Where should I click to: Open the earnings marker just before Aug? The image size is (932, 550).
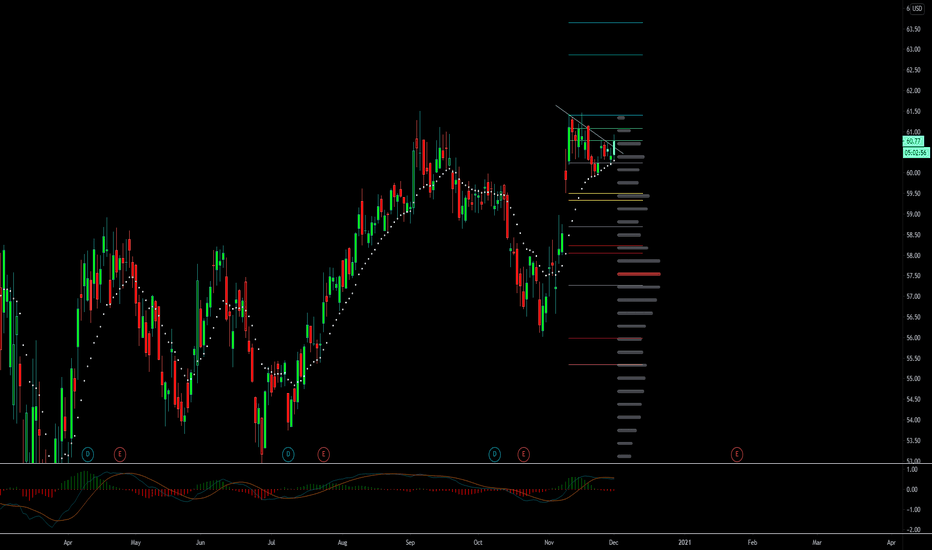tap(323, 454)
